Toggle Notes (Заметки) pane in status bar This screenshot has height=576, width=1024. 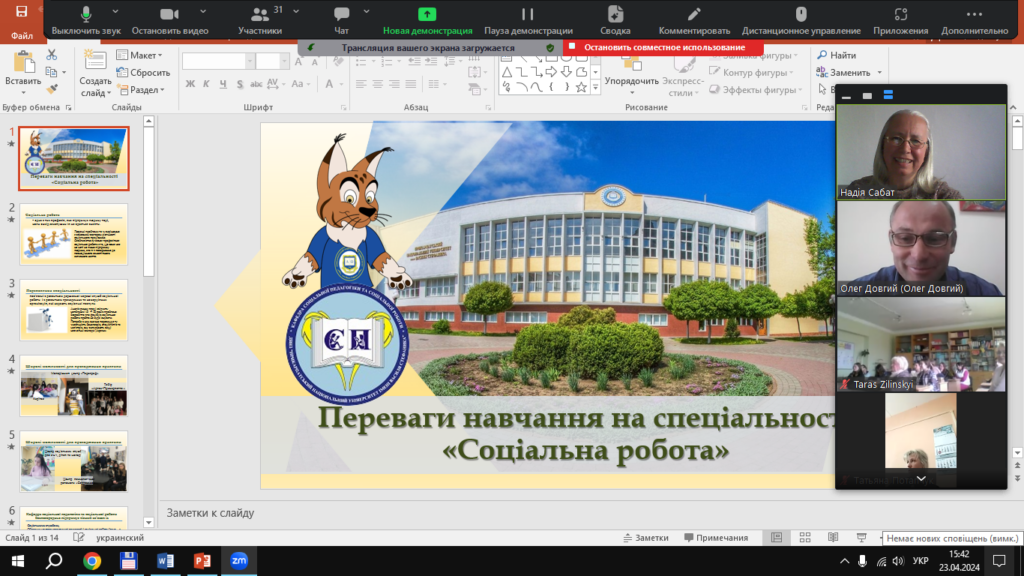[645, 538]
